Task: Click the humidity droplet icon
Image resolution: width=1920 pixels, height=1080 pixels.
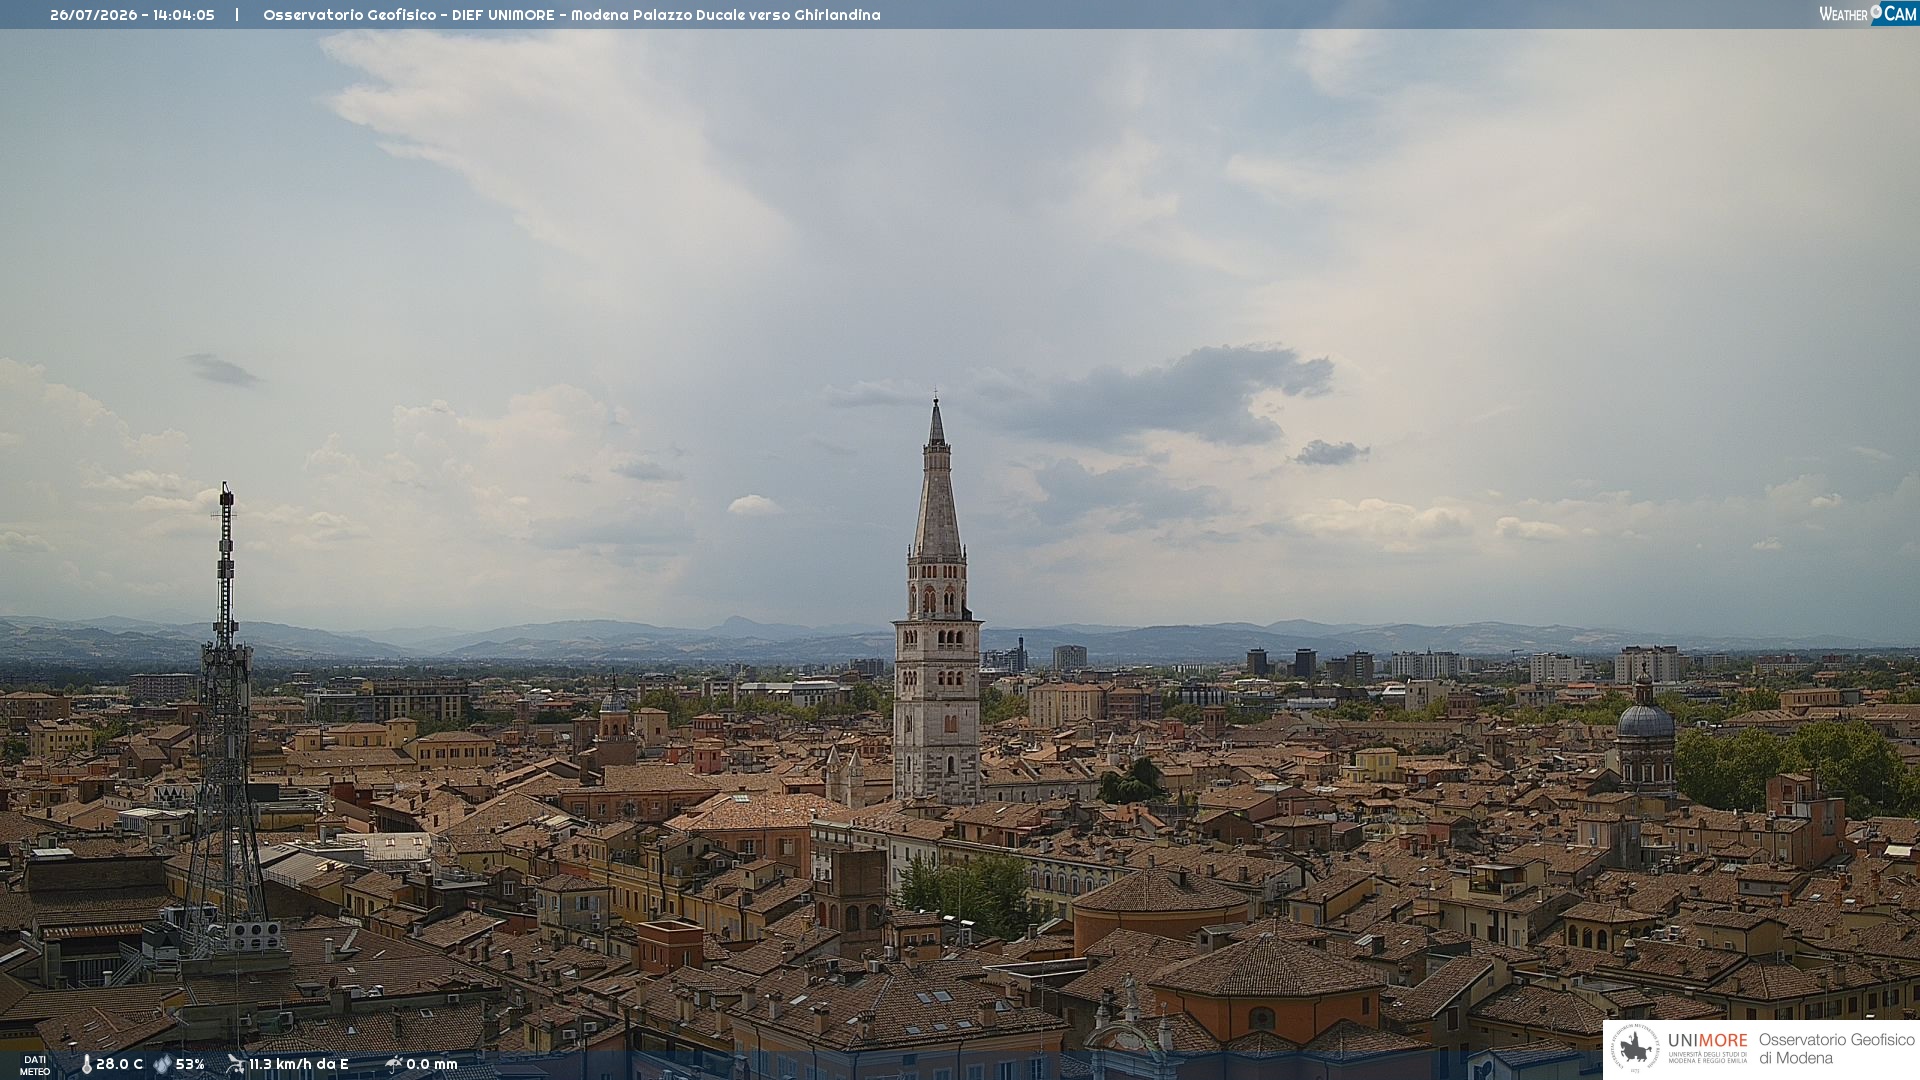Action: (x=162, y=1065)
